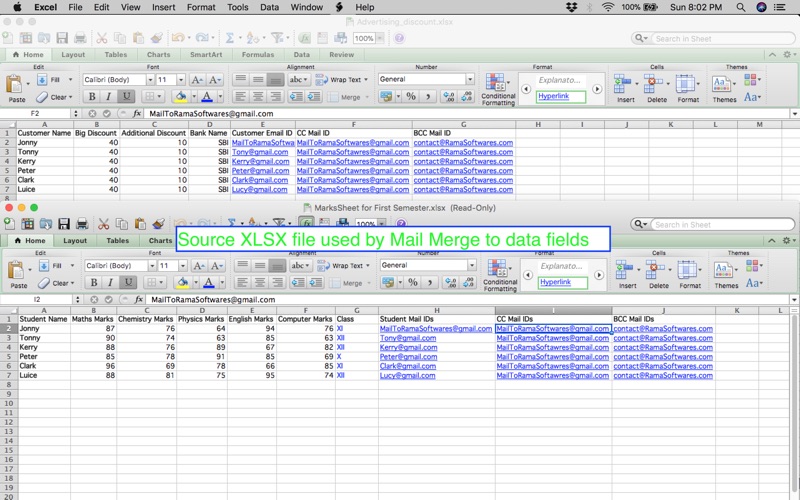
Task: Toggle Wrap Text in Advertising_discount window
Action: pyautogui.click(x=341, y=80)
